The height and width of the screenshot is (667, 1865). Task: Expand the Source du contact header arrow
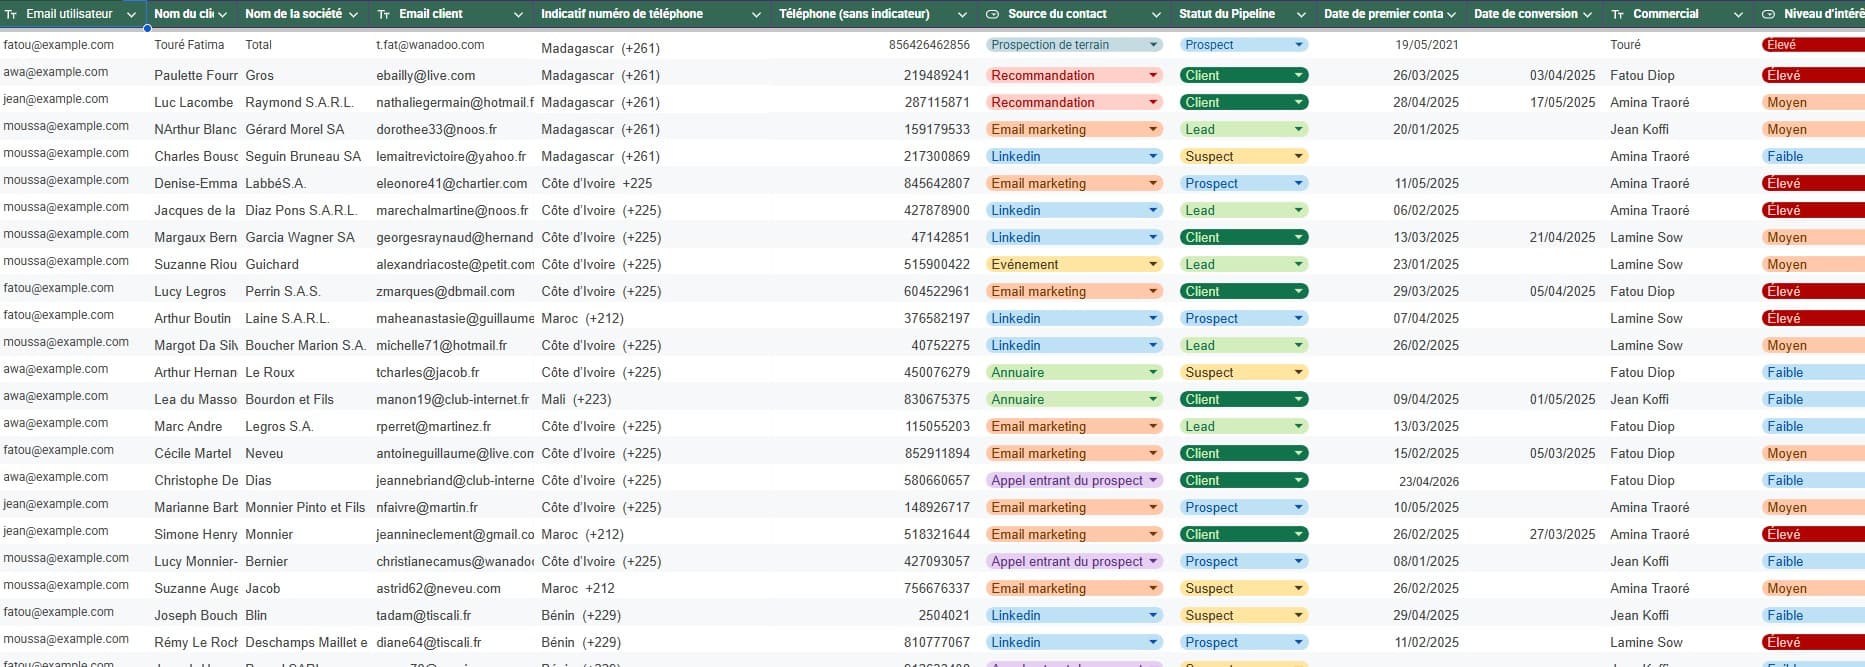(1156, 15)
